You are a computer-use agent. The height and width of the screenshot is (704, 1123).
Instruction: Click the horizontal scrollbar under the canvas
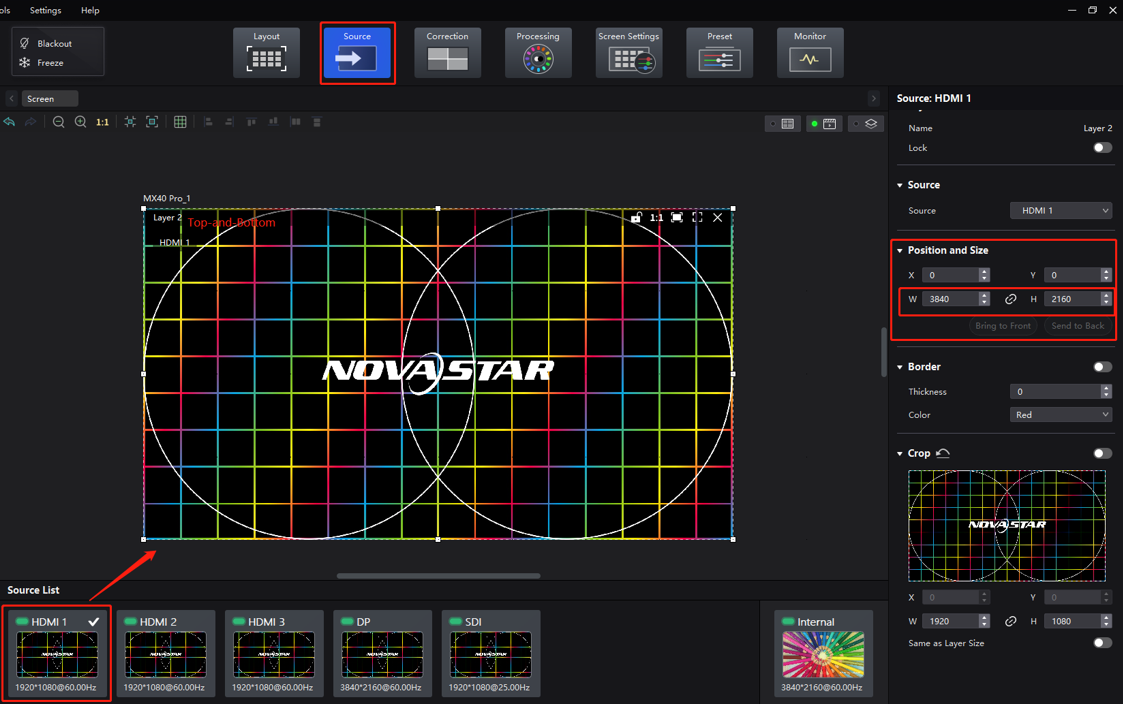tap(438, 576)
